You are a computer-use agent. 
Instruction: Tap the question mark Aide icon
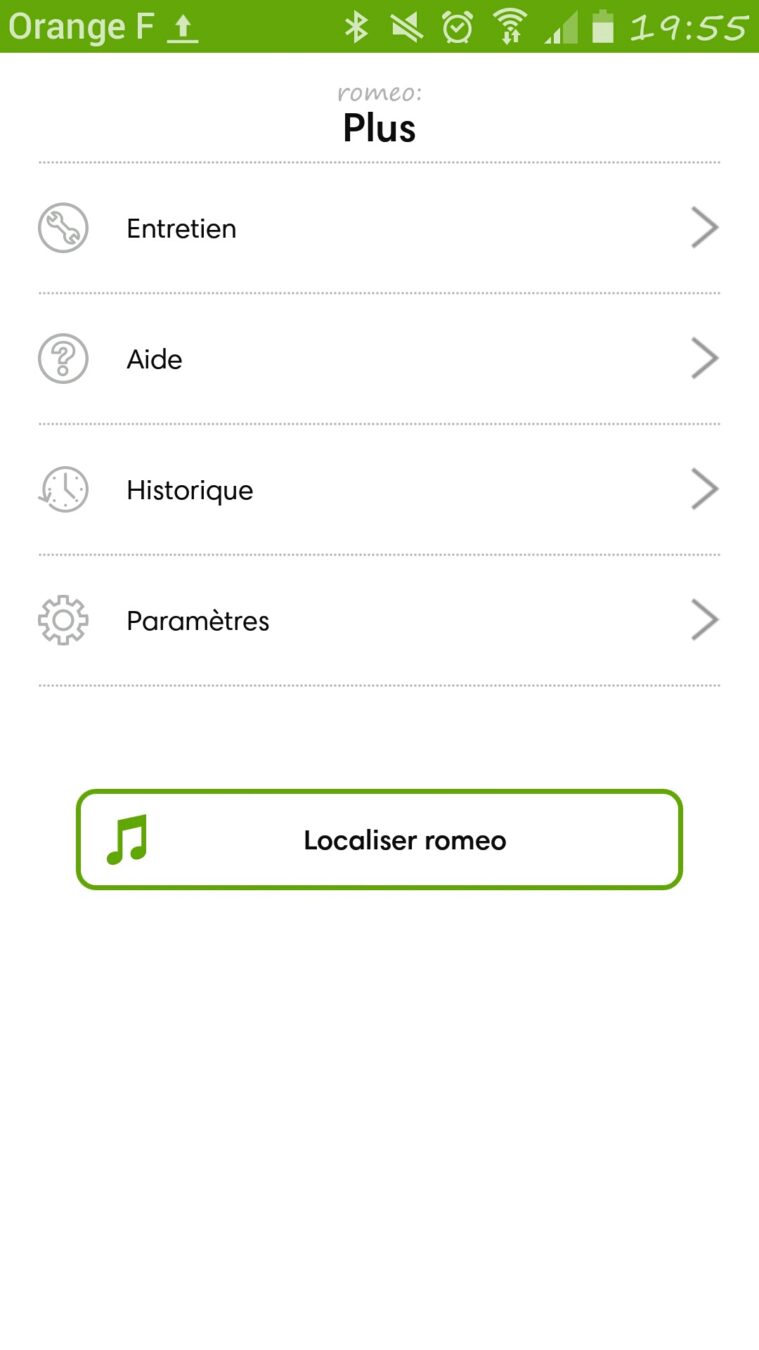pos(63,359)
